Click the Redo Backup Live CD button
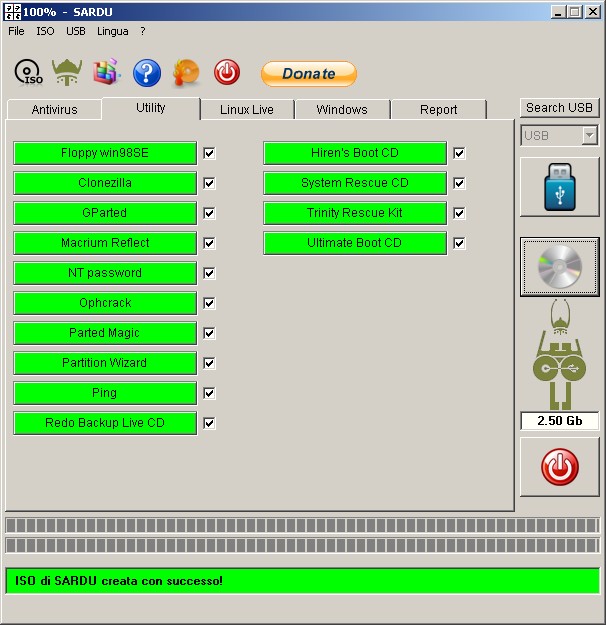This screenshot has width=606, height=625. (x=105, y=423)
